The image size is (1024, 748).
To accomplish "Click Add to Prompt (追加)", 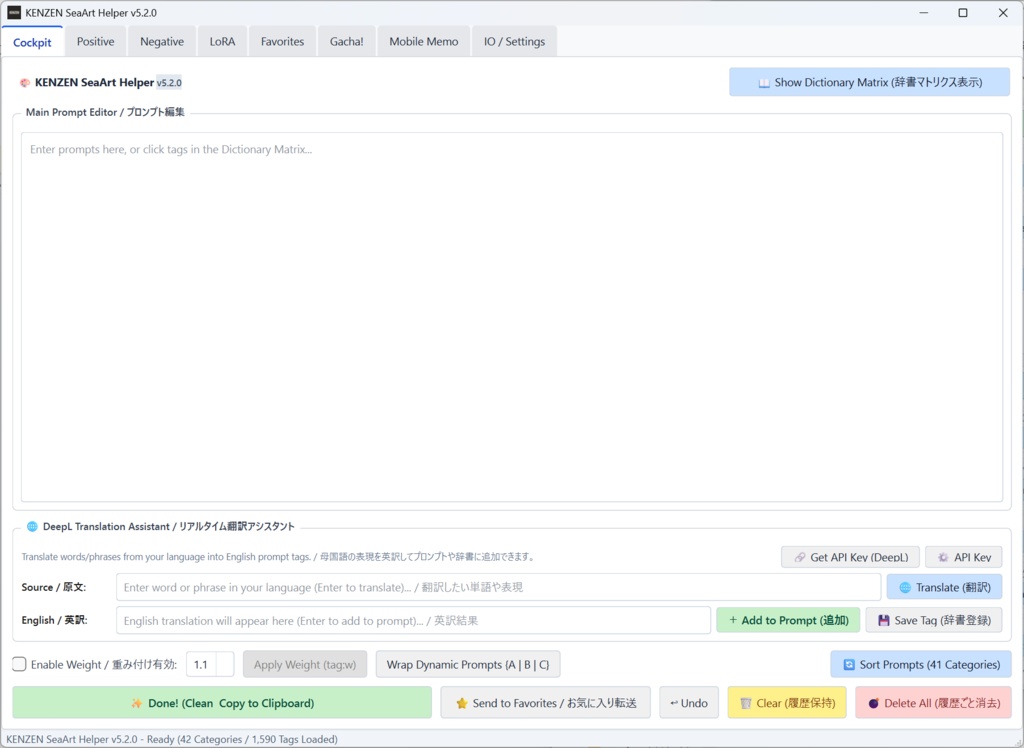I will [x=788, y=621].
